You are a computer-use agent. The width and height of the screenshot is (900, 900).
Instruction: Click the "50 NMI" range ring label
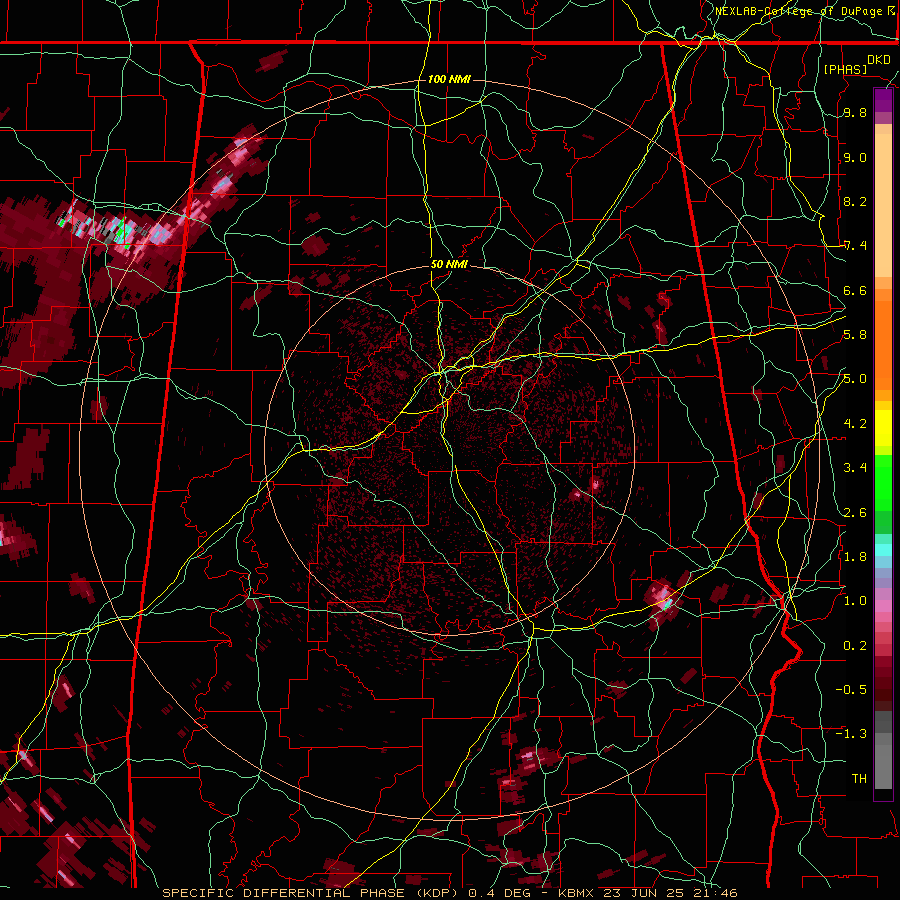tap(449, 265)
